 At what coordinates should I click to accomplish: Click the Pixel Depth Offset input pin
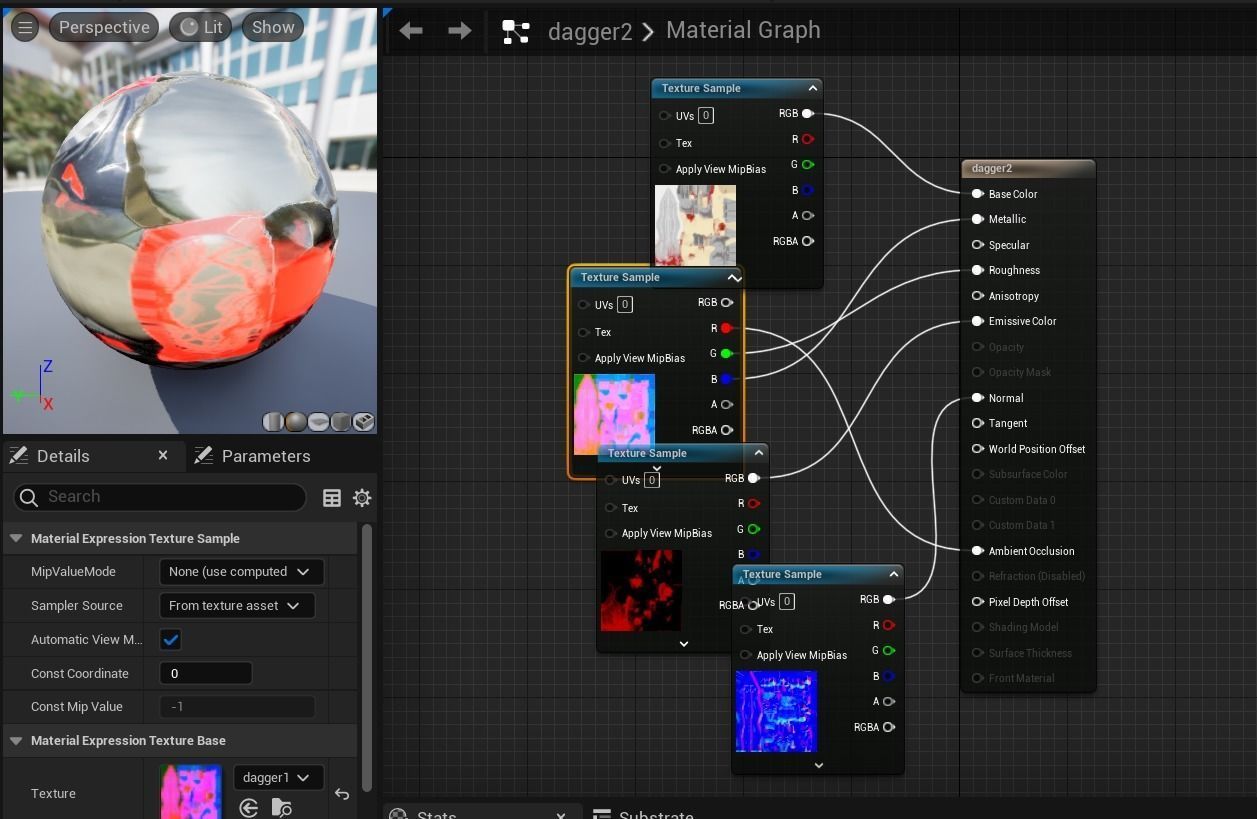click(978, 602)
